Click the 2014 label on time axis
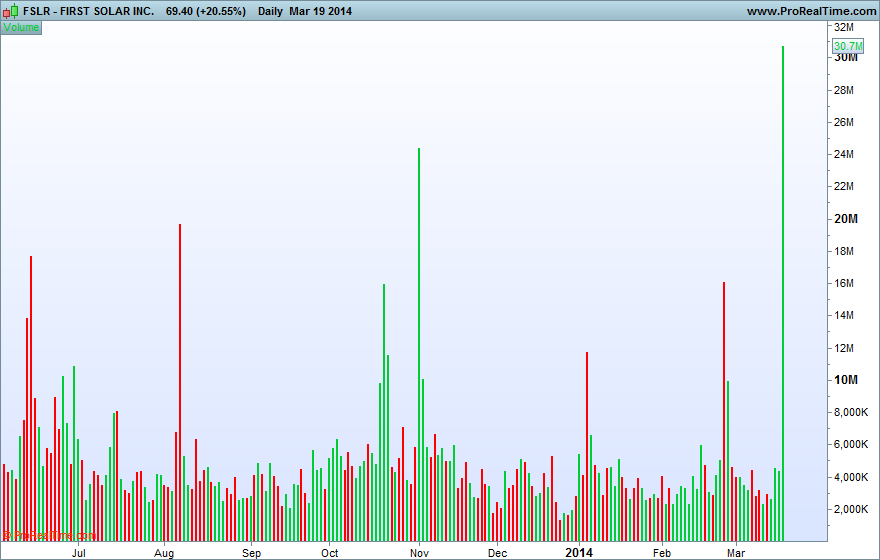The image size is (880, 560). coord(579,553)
